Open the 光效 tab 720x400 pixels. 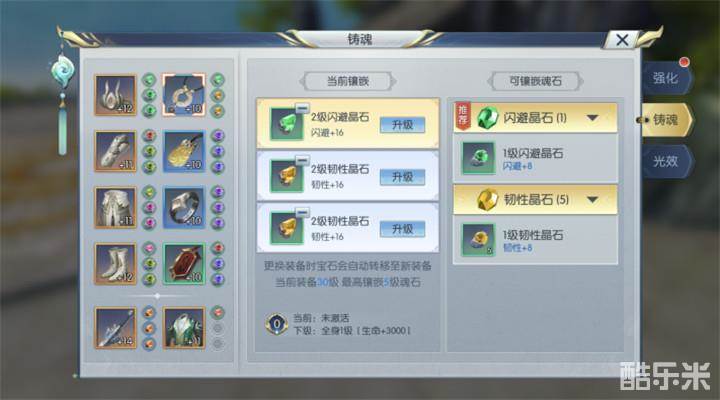(x=666, y=161)
